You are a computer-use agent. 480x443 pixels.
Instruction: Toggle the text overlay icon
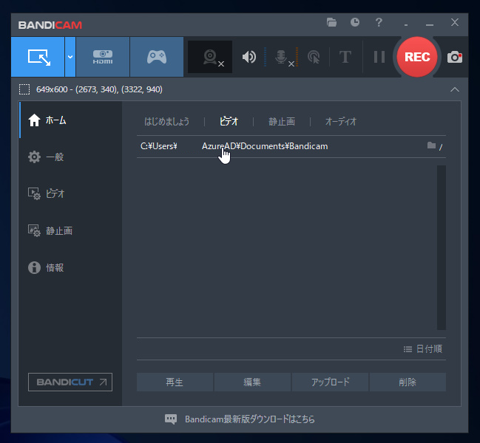[345, 57]
